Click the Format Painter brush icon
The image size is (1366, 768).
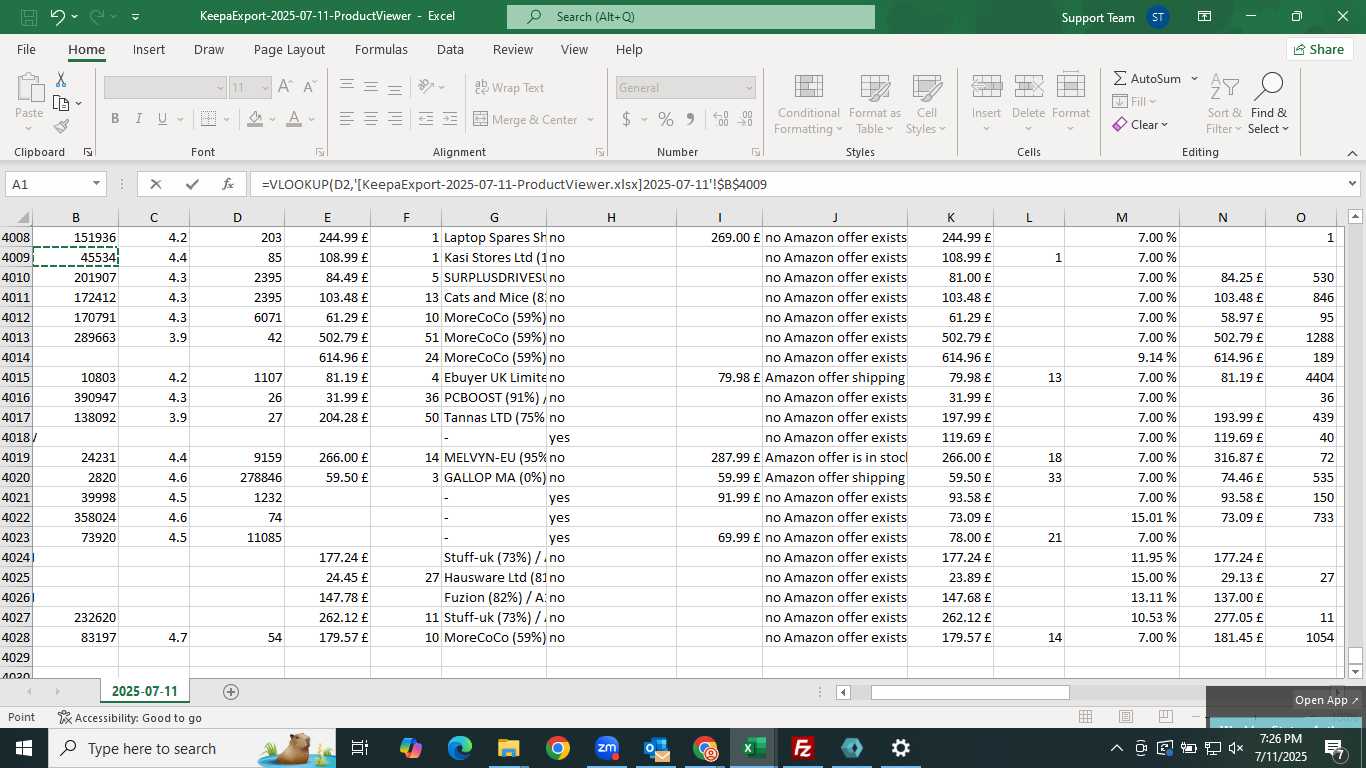61,126
